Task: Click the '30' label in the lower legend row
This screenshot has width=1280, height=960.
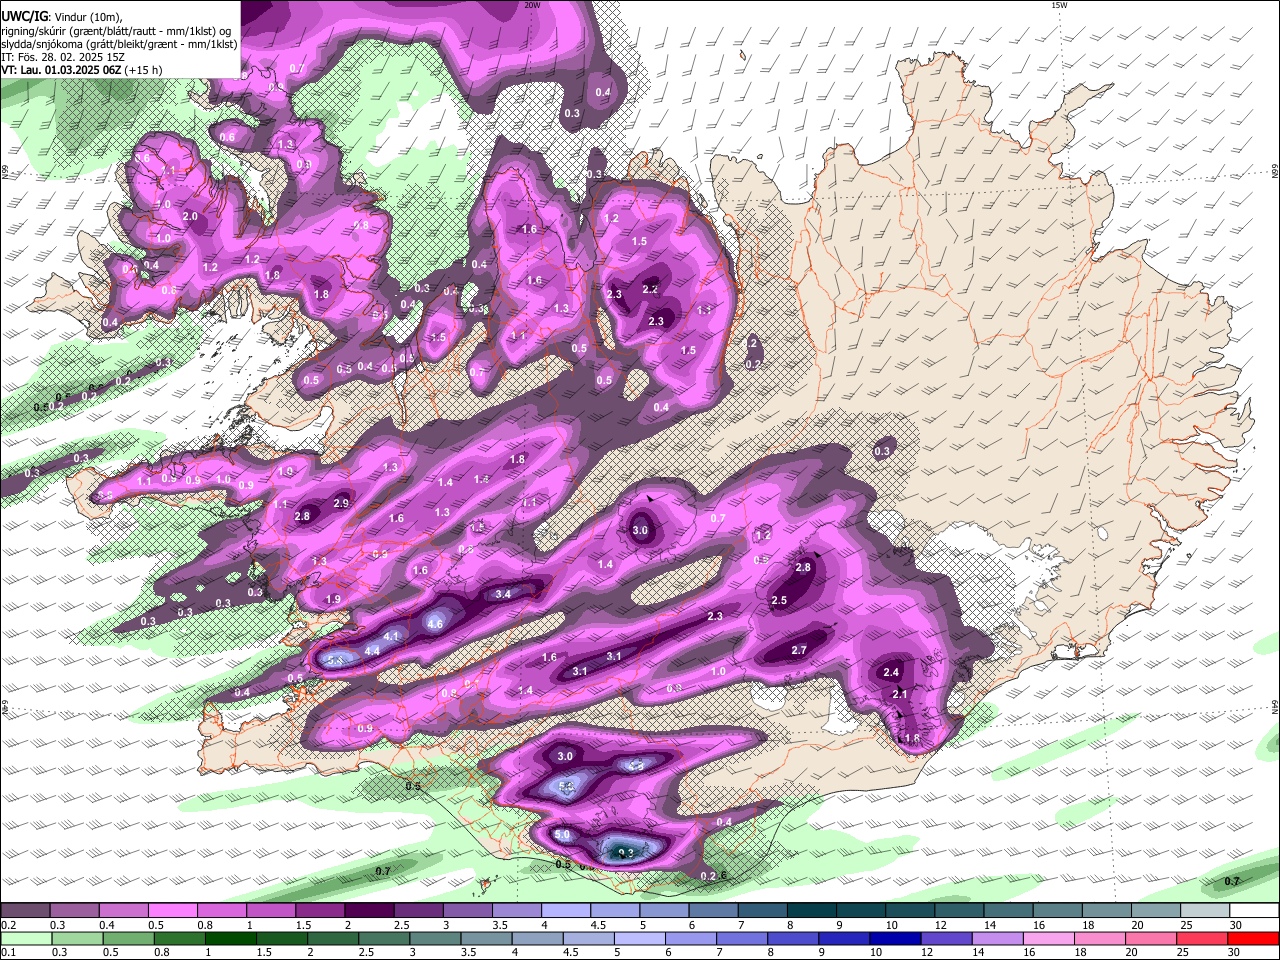Action: [1236, 952]
